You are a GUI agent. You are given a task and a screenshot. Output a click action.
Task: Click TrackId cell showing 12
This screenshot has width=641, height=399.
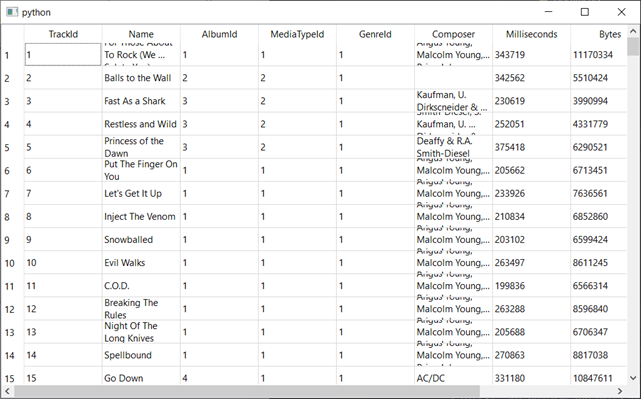(x=63, y=309)
